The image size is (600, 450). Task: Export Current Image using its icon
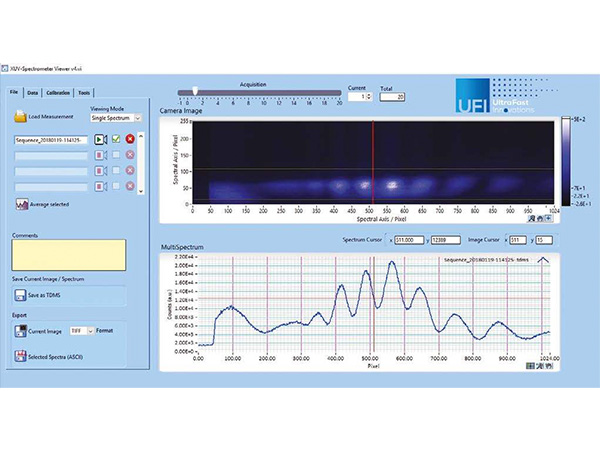20,330
